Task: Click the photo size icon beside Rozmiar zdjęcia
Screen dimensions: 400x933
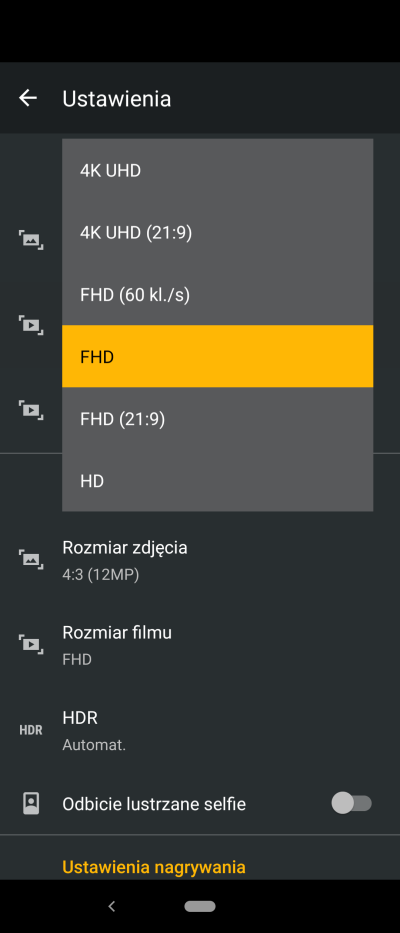Action: click(x=30, y=561)
